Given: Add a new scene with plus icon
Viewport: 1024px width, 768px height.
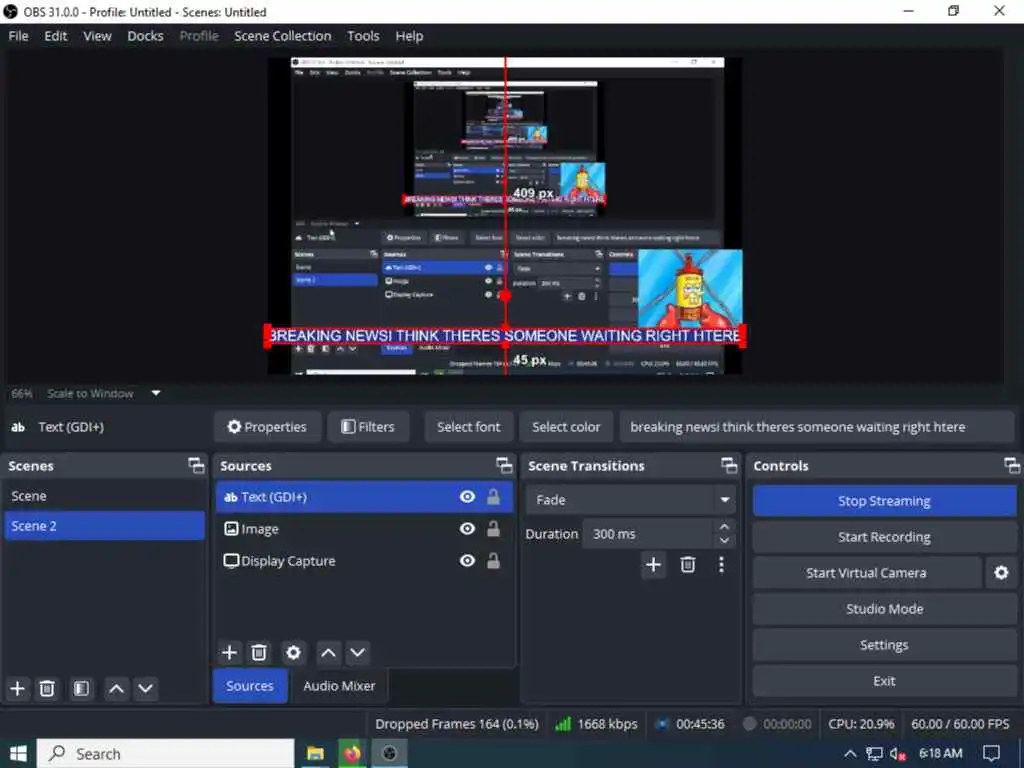Looking at the screenshot, I should (18, 688).
